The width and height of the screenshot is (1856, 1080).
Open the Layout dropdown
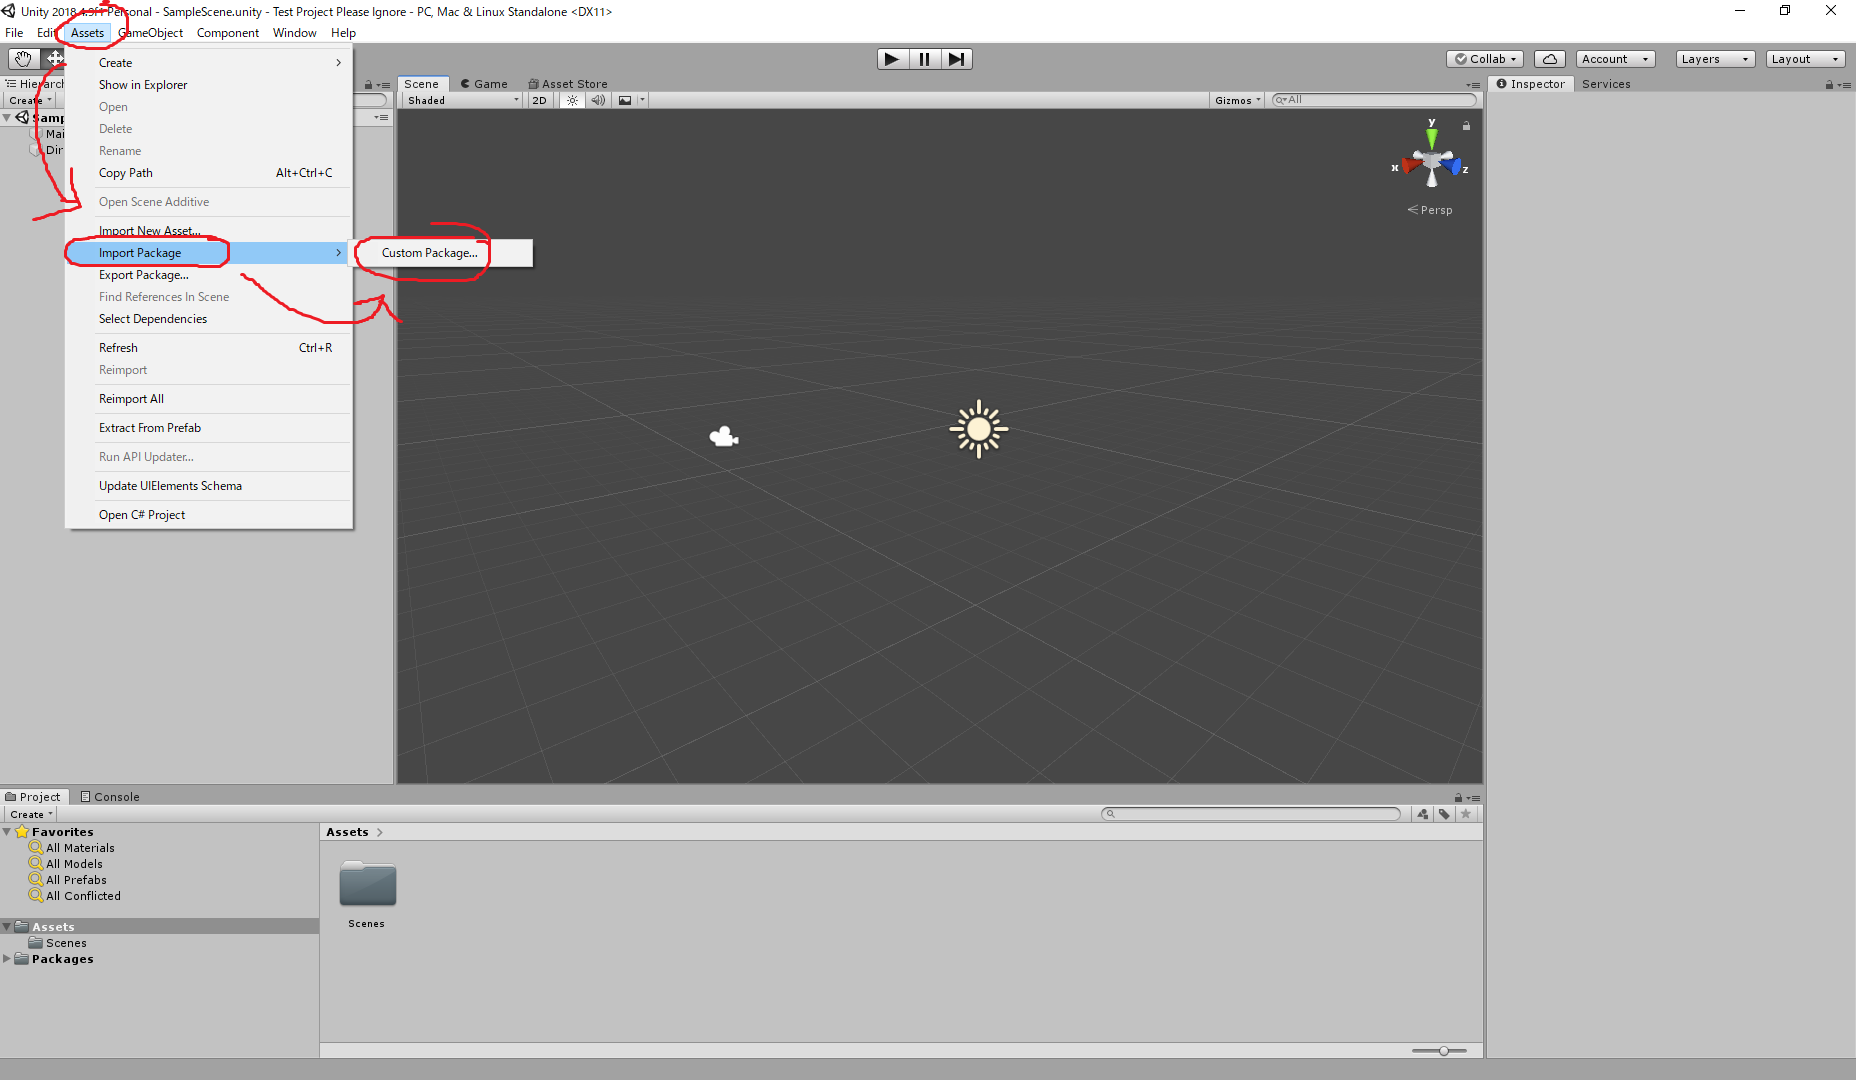[x=1804, y=58]
